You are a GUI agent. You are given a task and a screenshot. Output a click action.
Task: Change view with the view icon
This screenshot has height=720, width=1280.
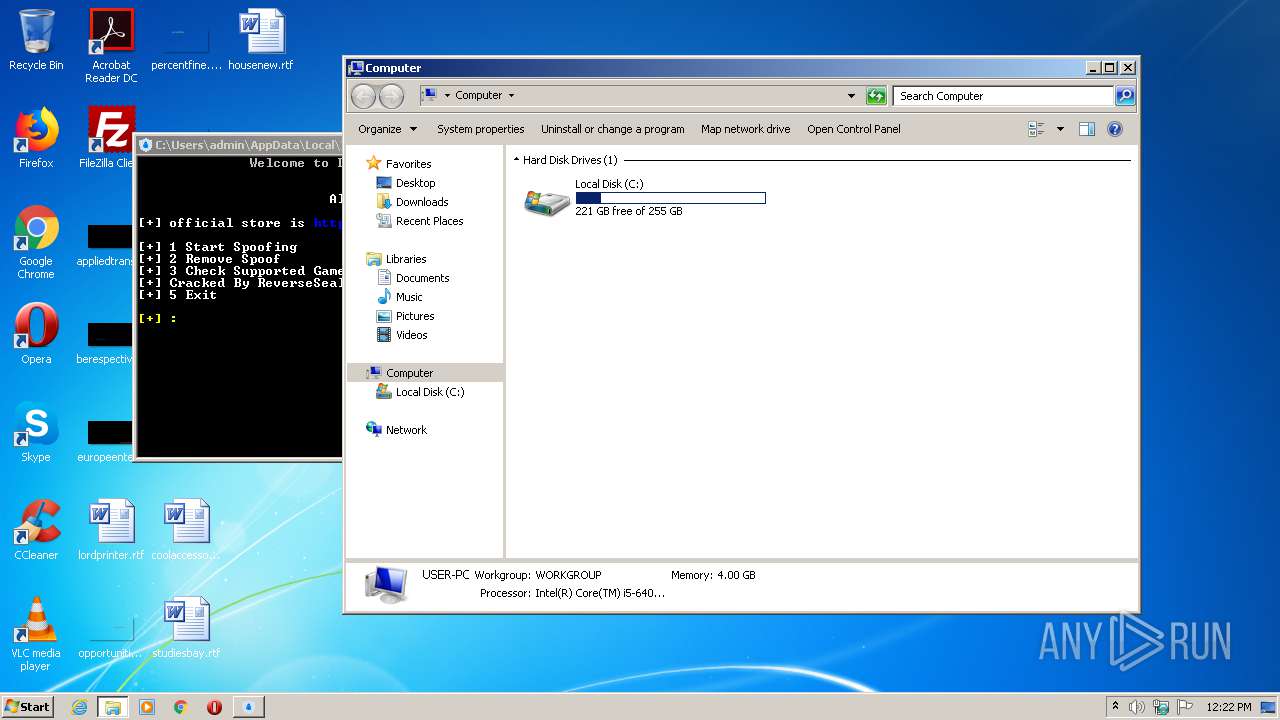pyautogui.click(x=1036, y=129)
